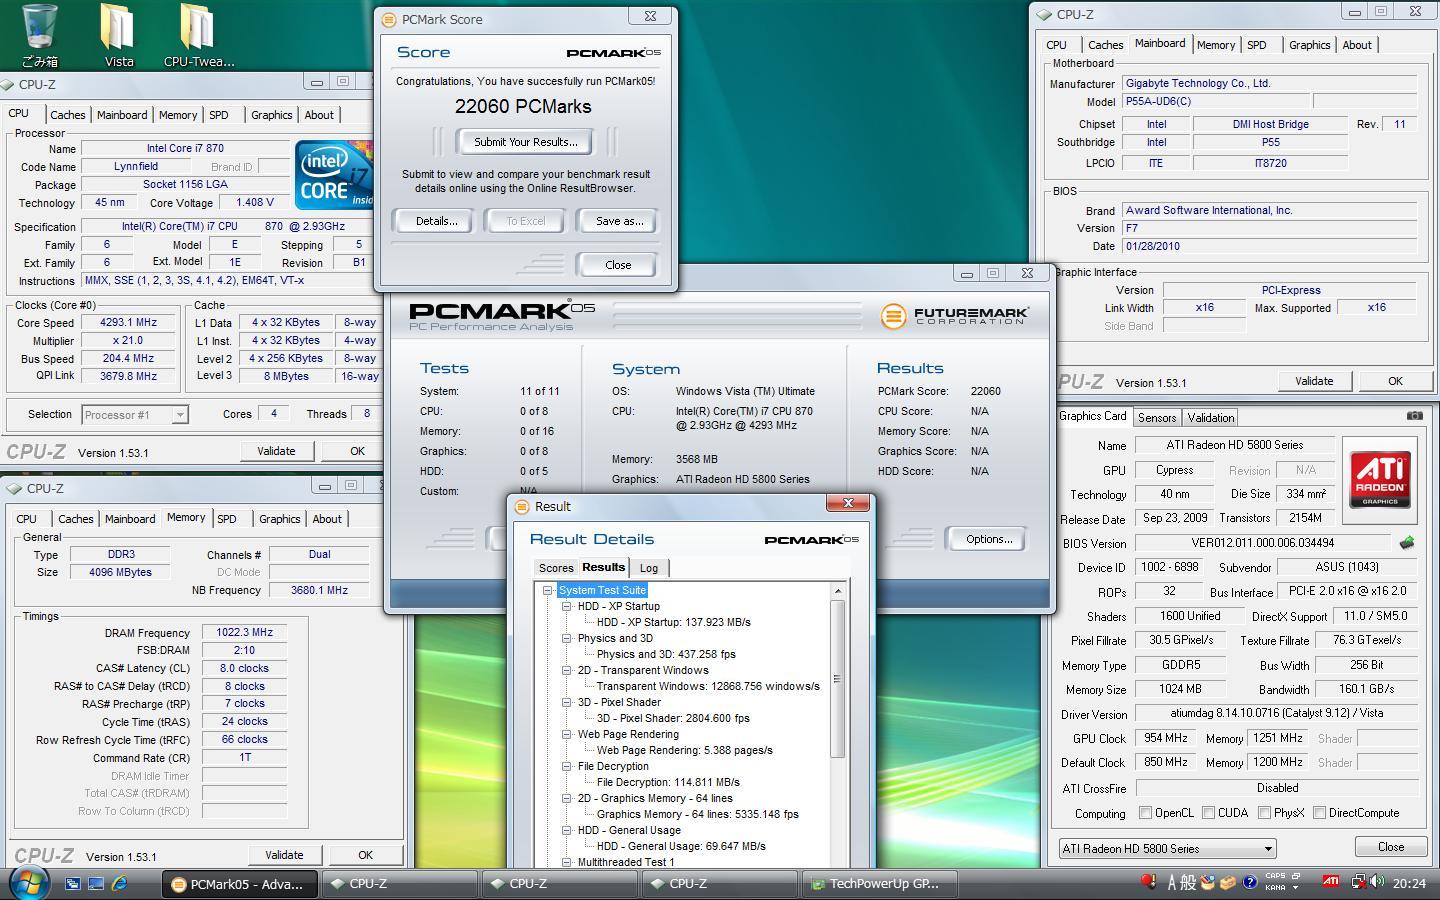Switch to Sensors tab in GPU-Z
The width and height of the screenshot is (1440, 900).
point(1157,418)
